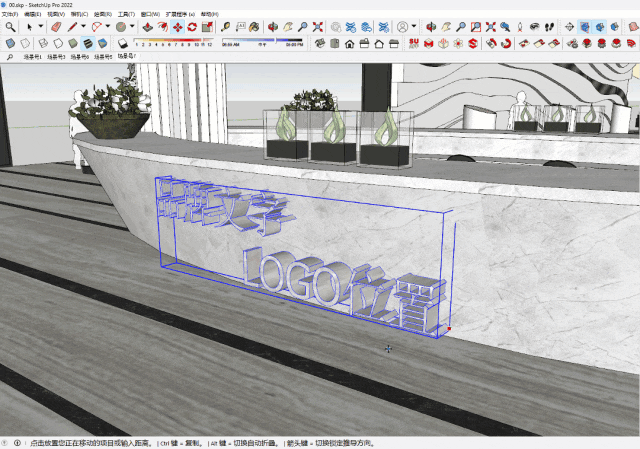Screen dimensions: 640x449
Task: Click the red move point at selection corner
Action: coord(449,329)
